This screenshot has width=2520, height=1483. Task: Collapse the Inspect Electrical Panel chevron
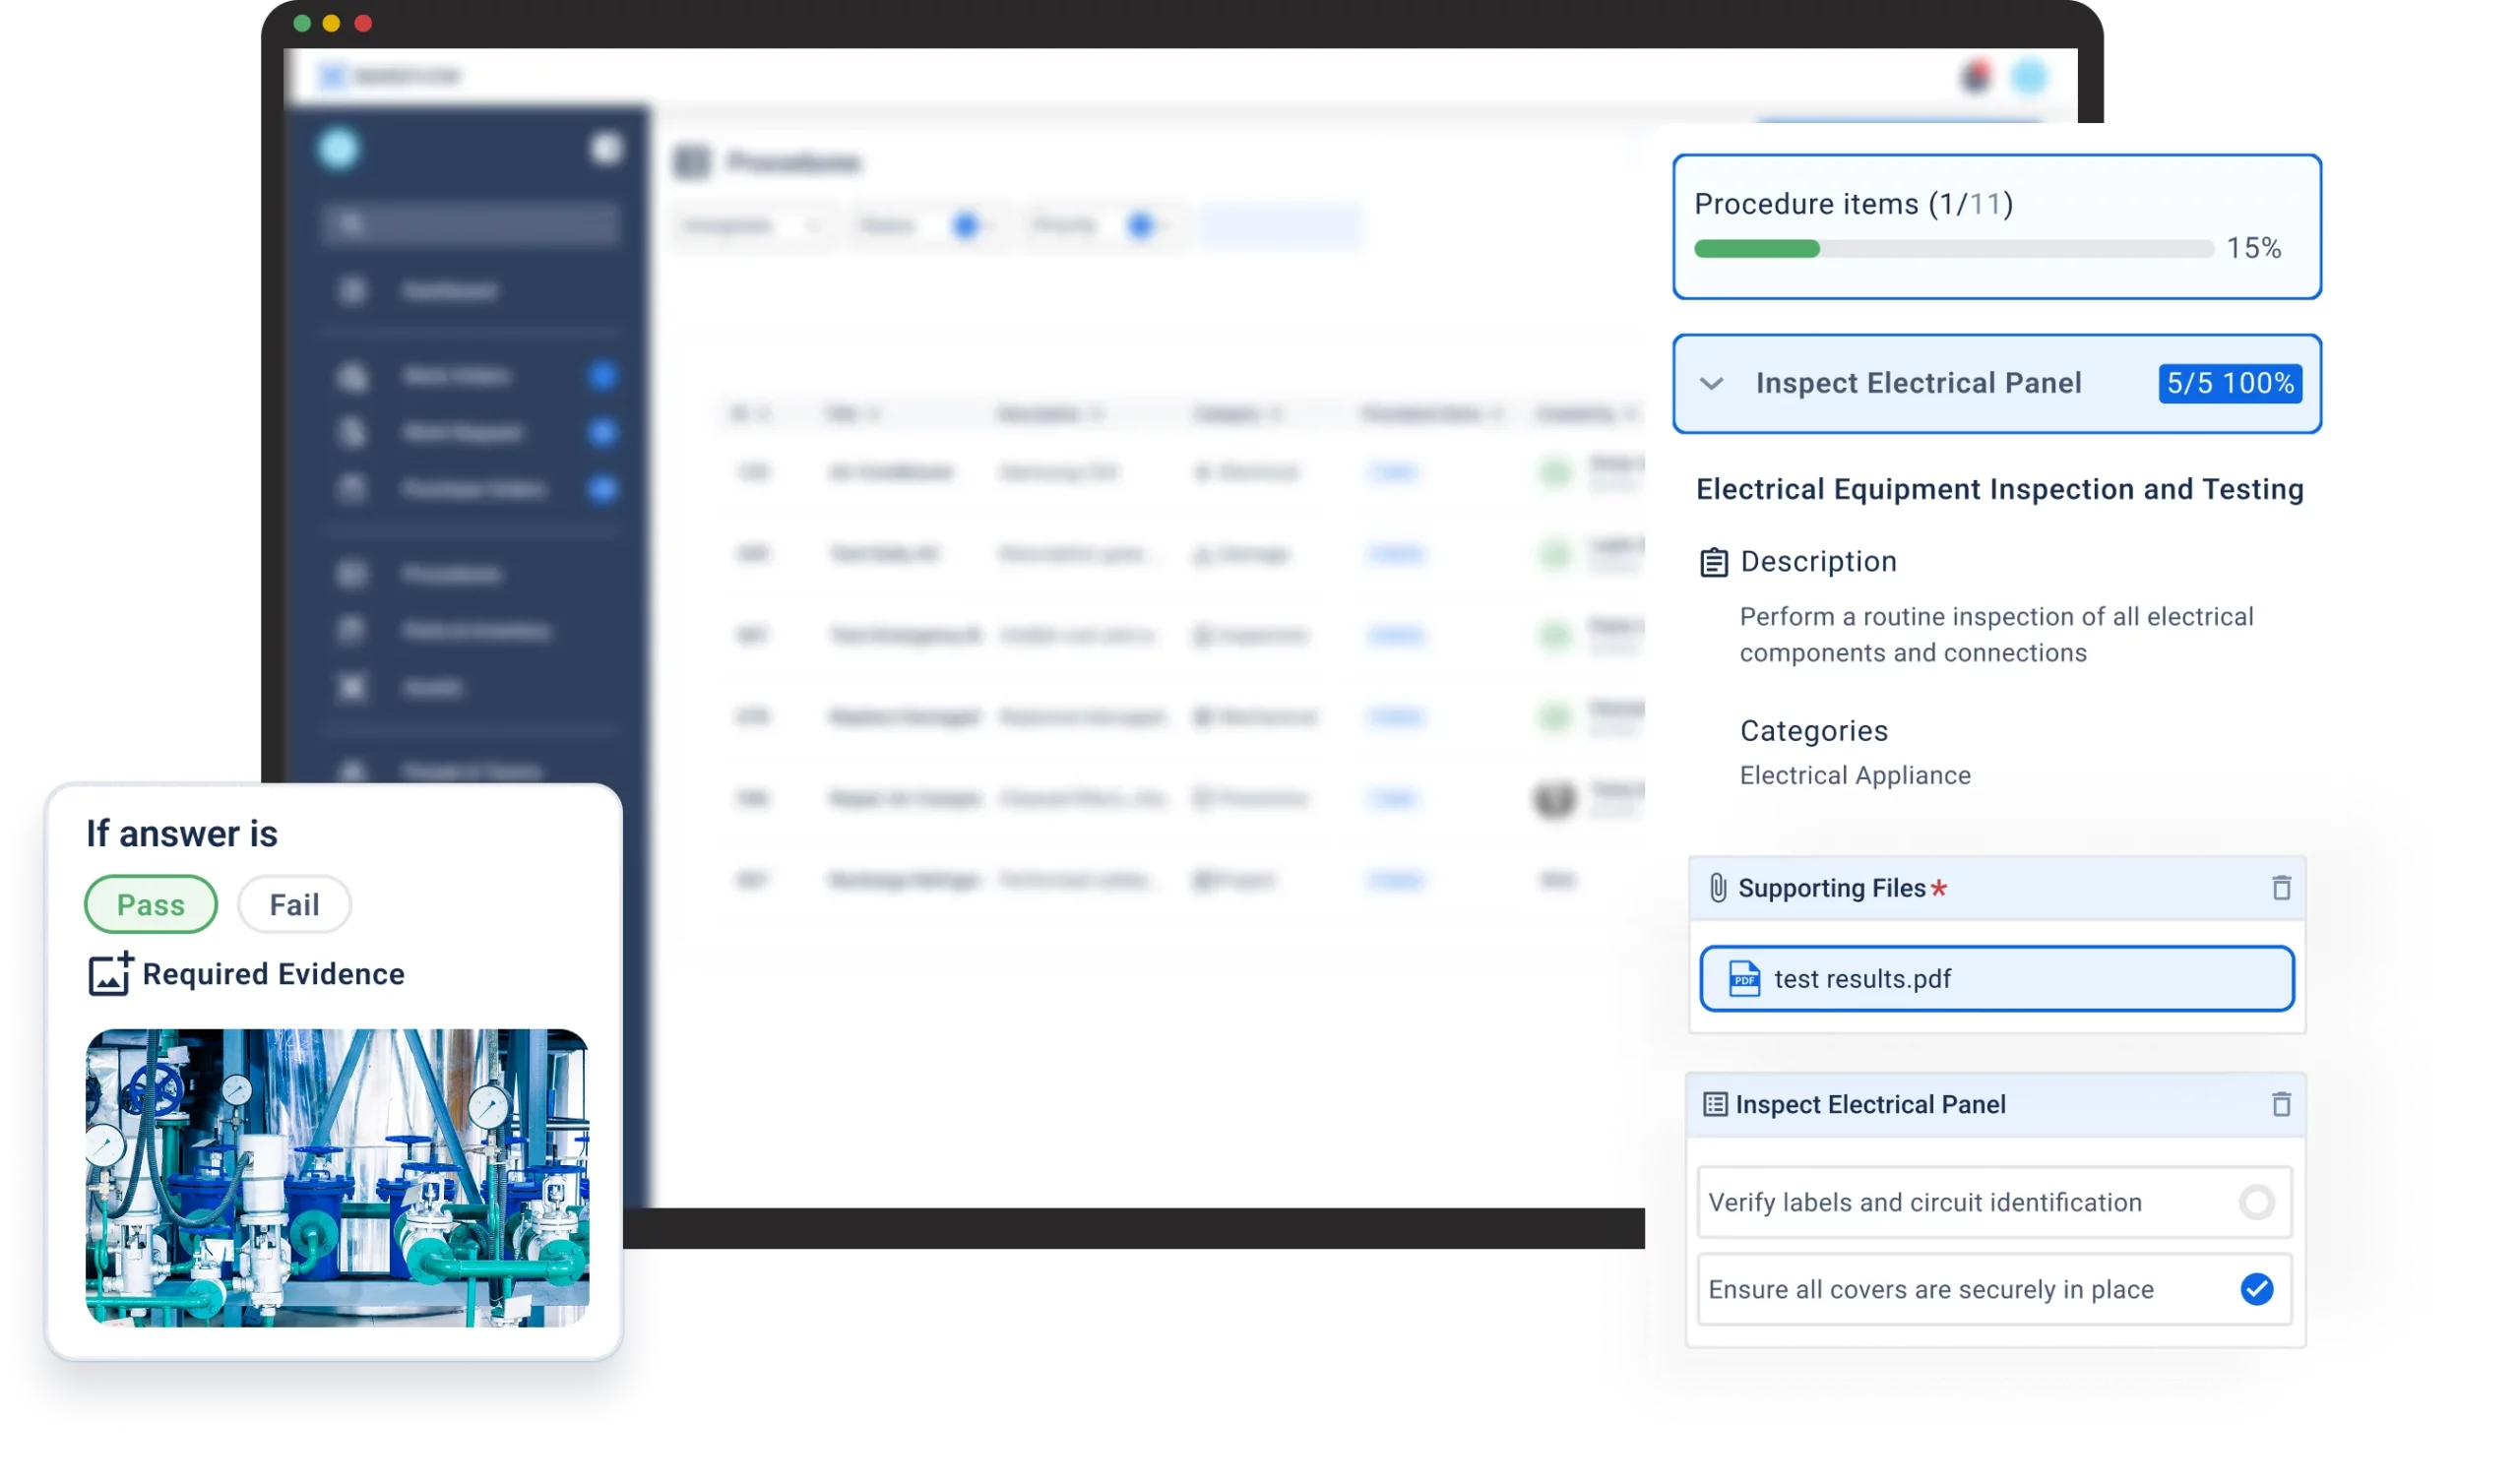(x=1711, y=384)
